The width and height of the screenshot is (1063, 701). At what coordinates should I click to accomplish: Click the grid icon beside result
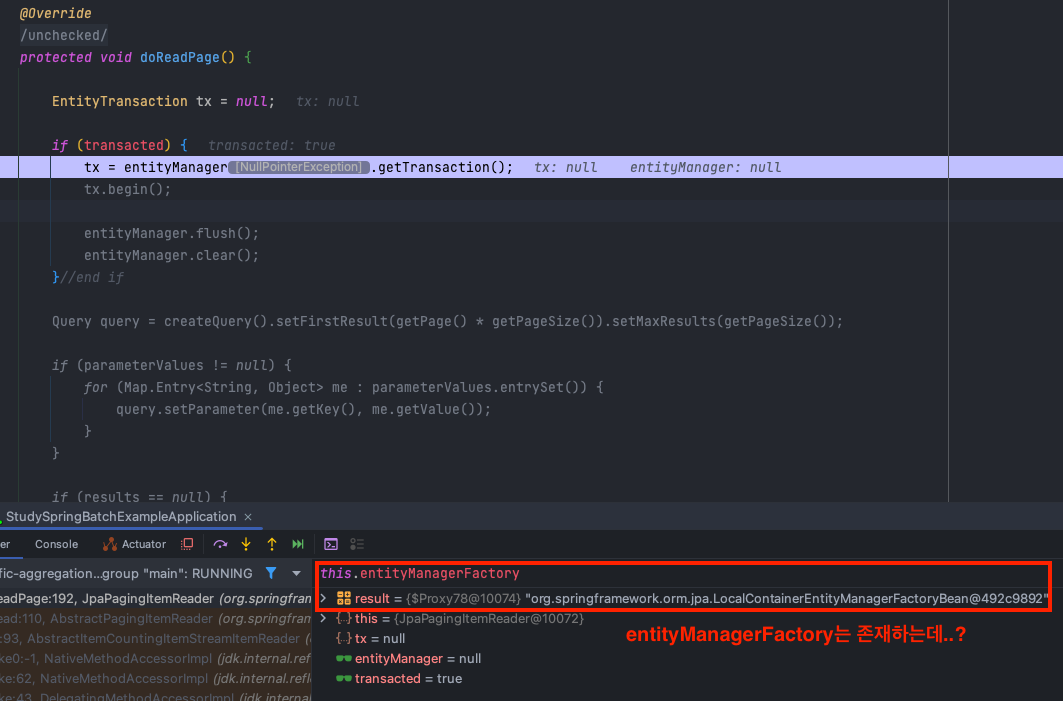(x=344, y=598)
